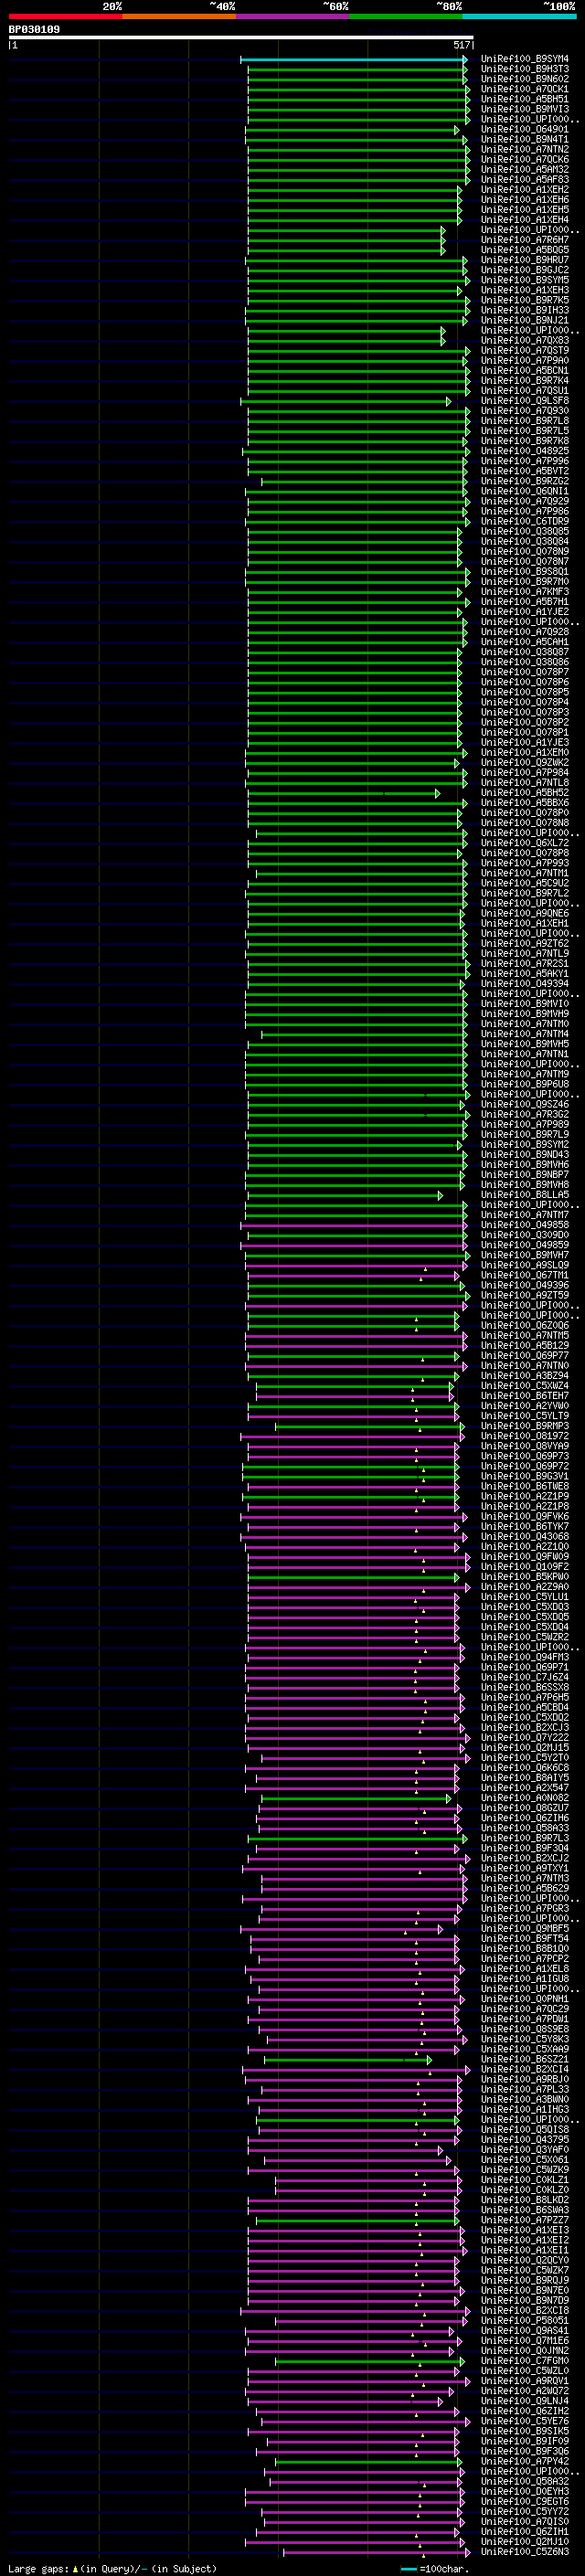Open the UniRef100_A5AM32 hit label

(525, 170)
